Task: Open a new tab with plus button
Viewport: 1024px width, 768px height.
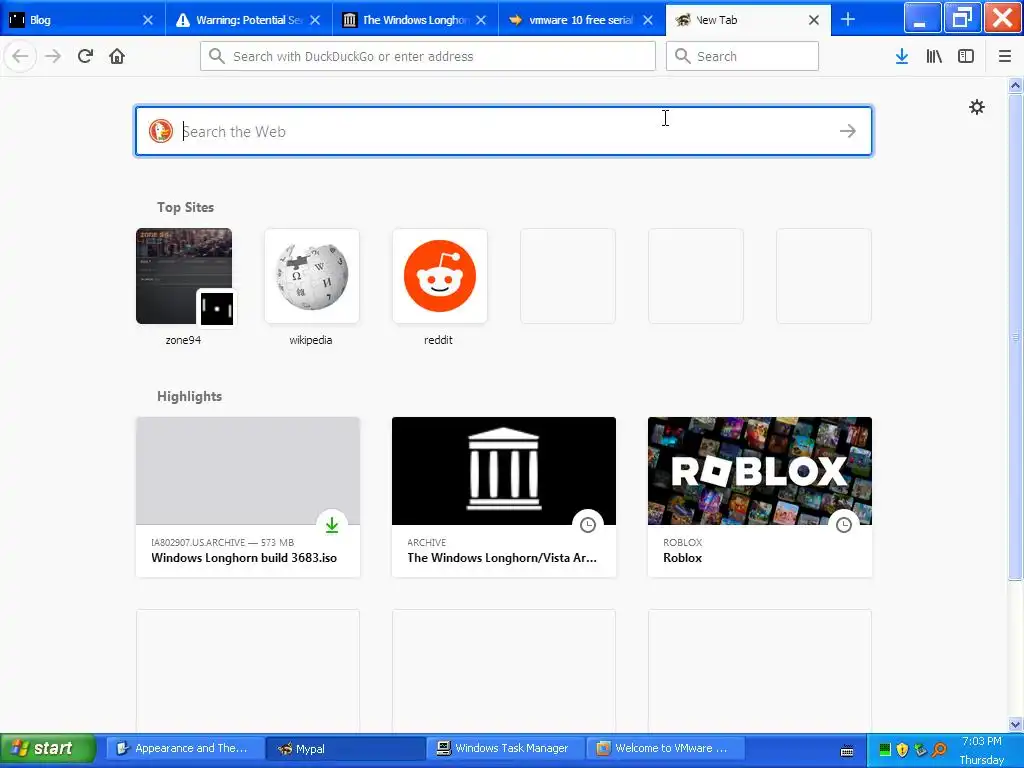Action: 848,20
